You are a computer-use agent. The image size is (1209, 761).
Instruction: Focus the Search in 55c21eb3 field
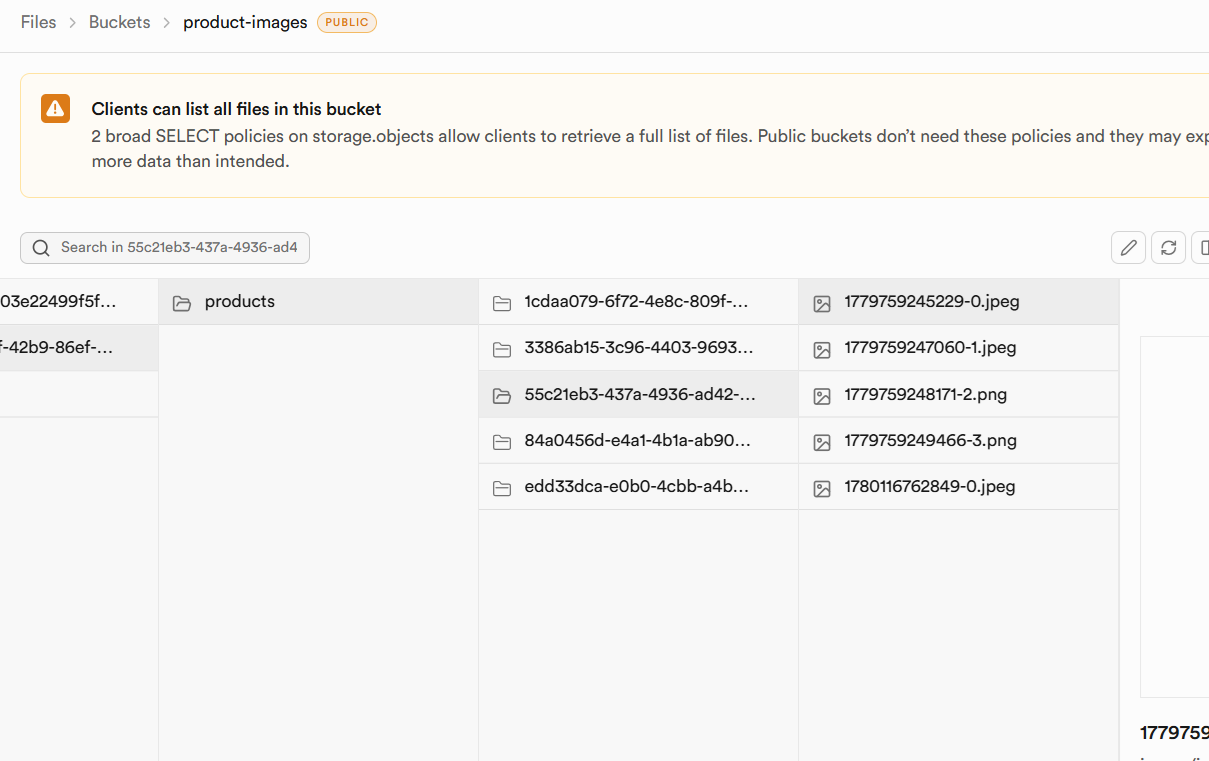pyautogui.click(x=165, y=248)
